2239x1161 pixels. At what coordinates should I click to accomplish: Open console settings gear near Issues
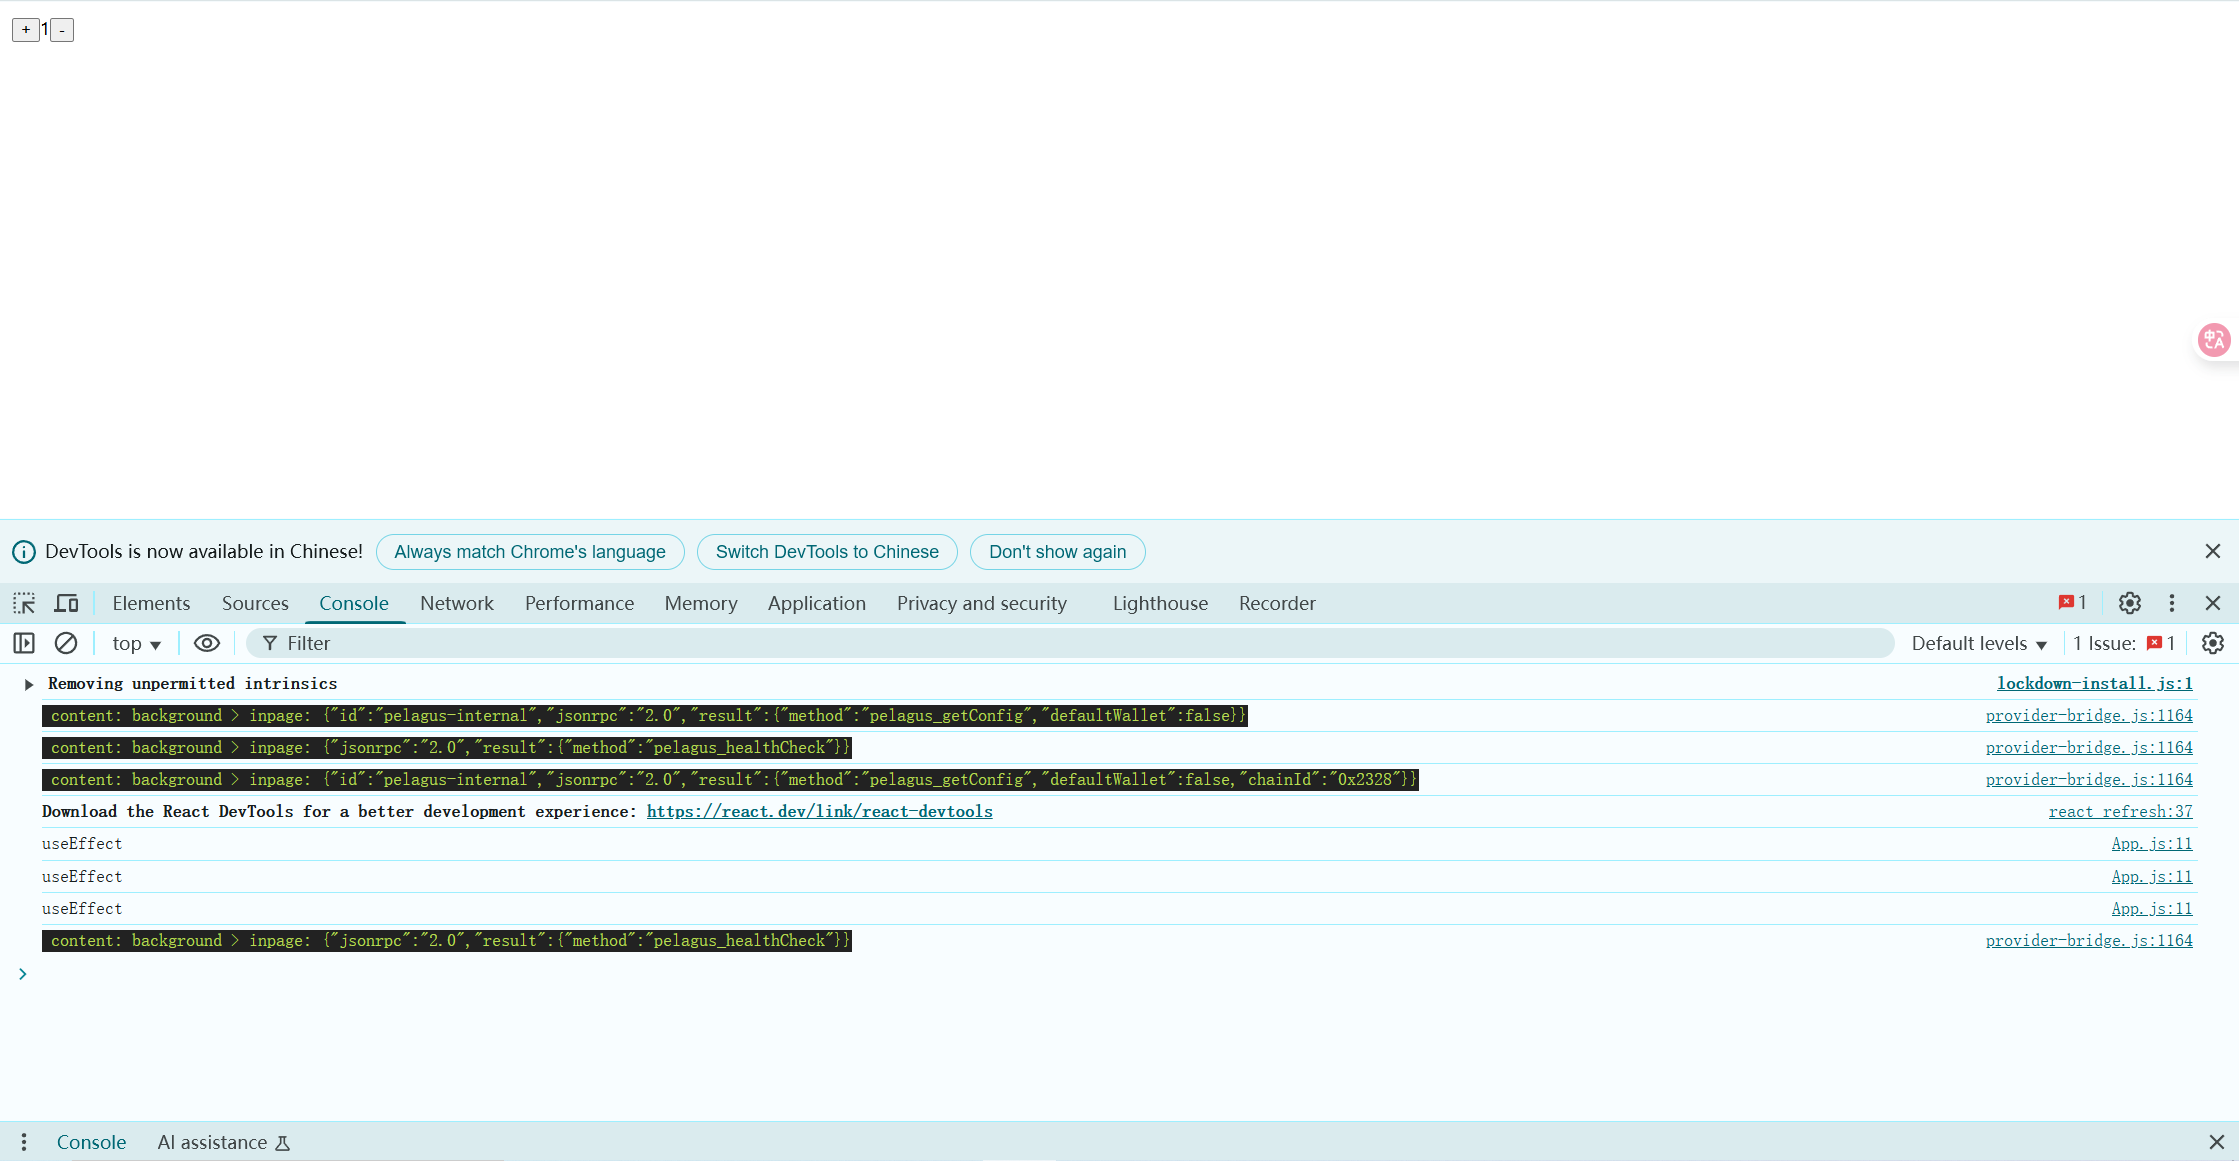coord(2212,643)
